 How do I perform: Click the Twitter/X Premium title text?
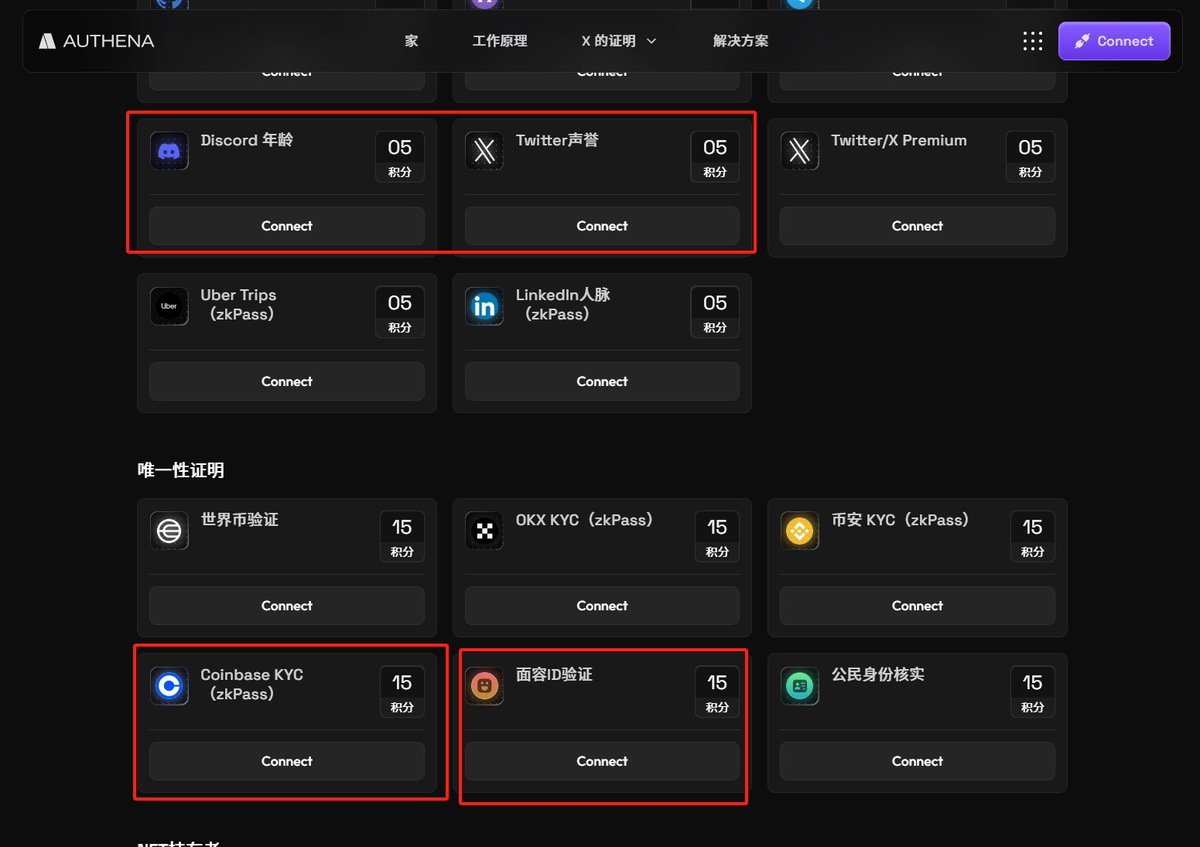pyautogui.click(x=899, y=140)
